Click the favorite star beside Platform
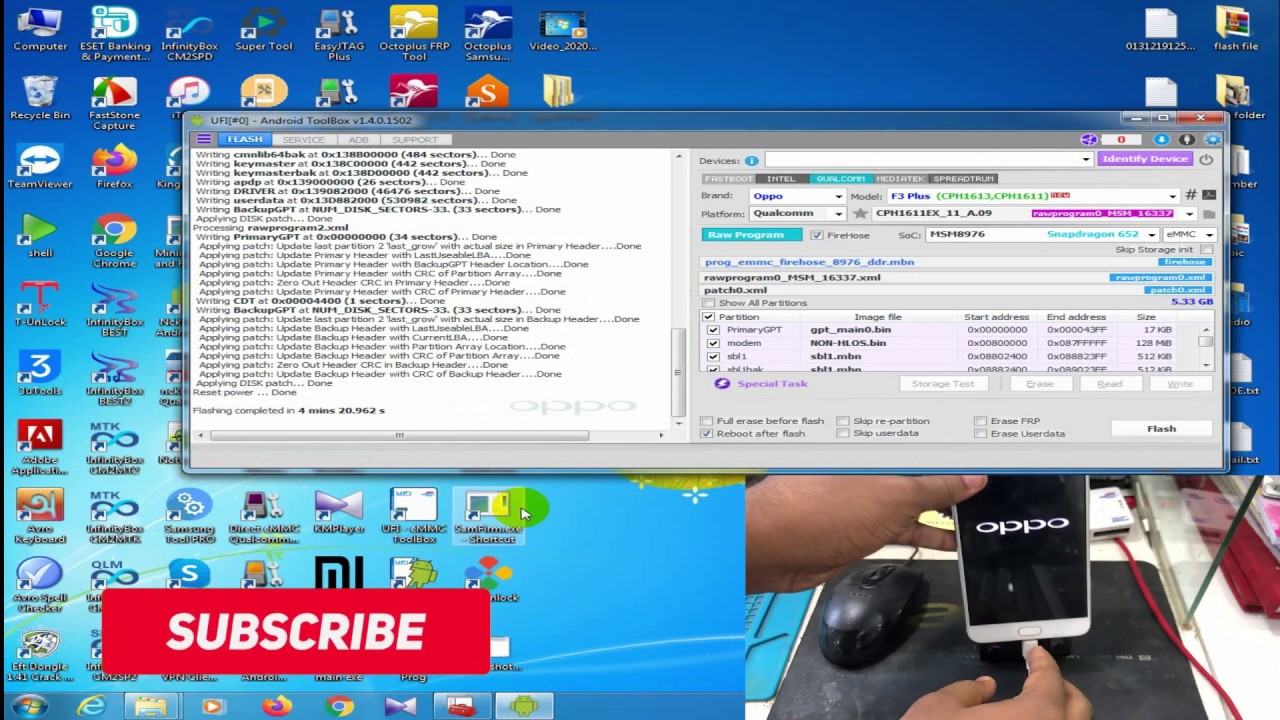1280x720 pixels. click(x=860, y=214)
